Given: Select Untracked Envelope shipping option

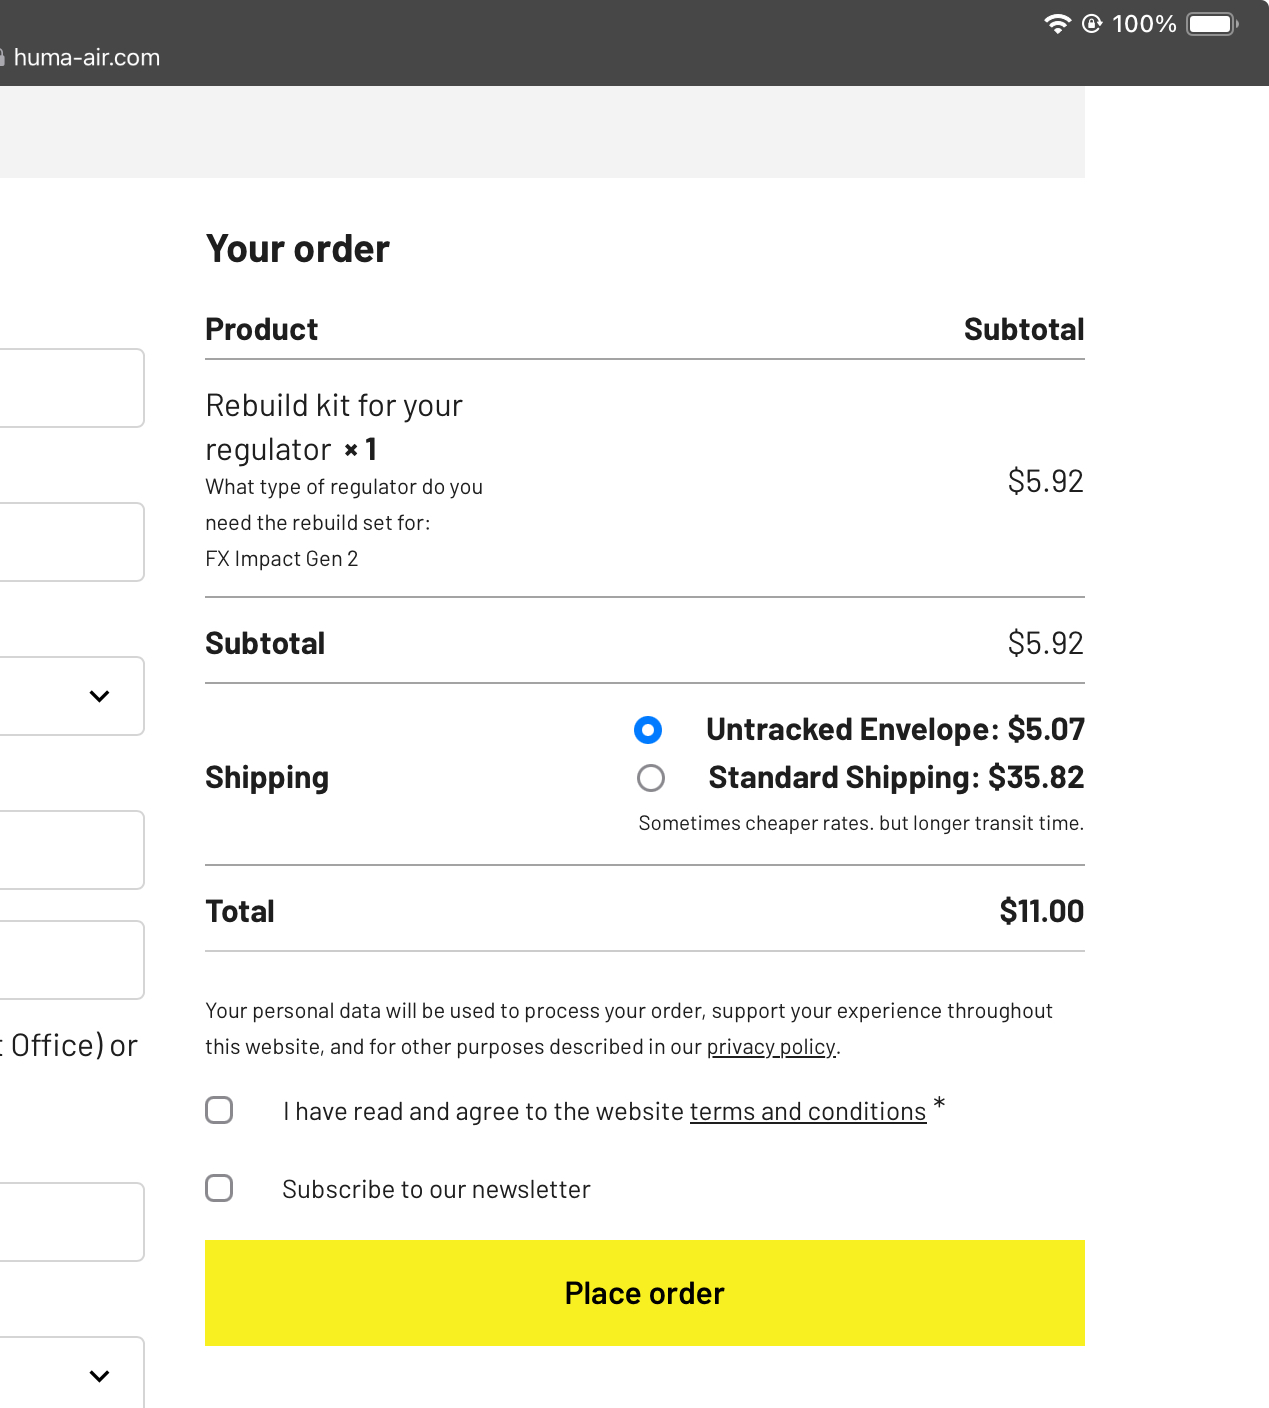Looking at the screenshot, I should [648, 730].
